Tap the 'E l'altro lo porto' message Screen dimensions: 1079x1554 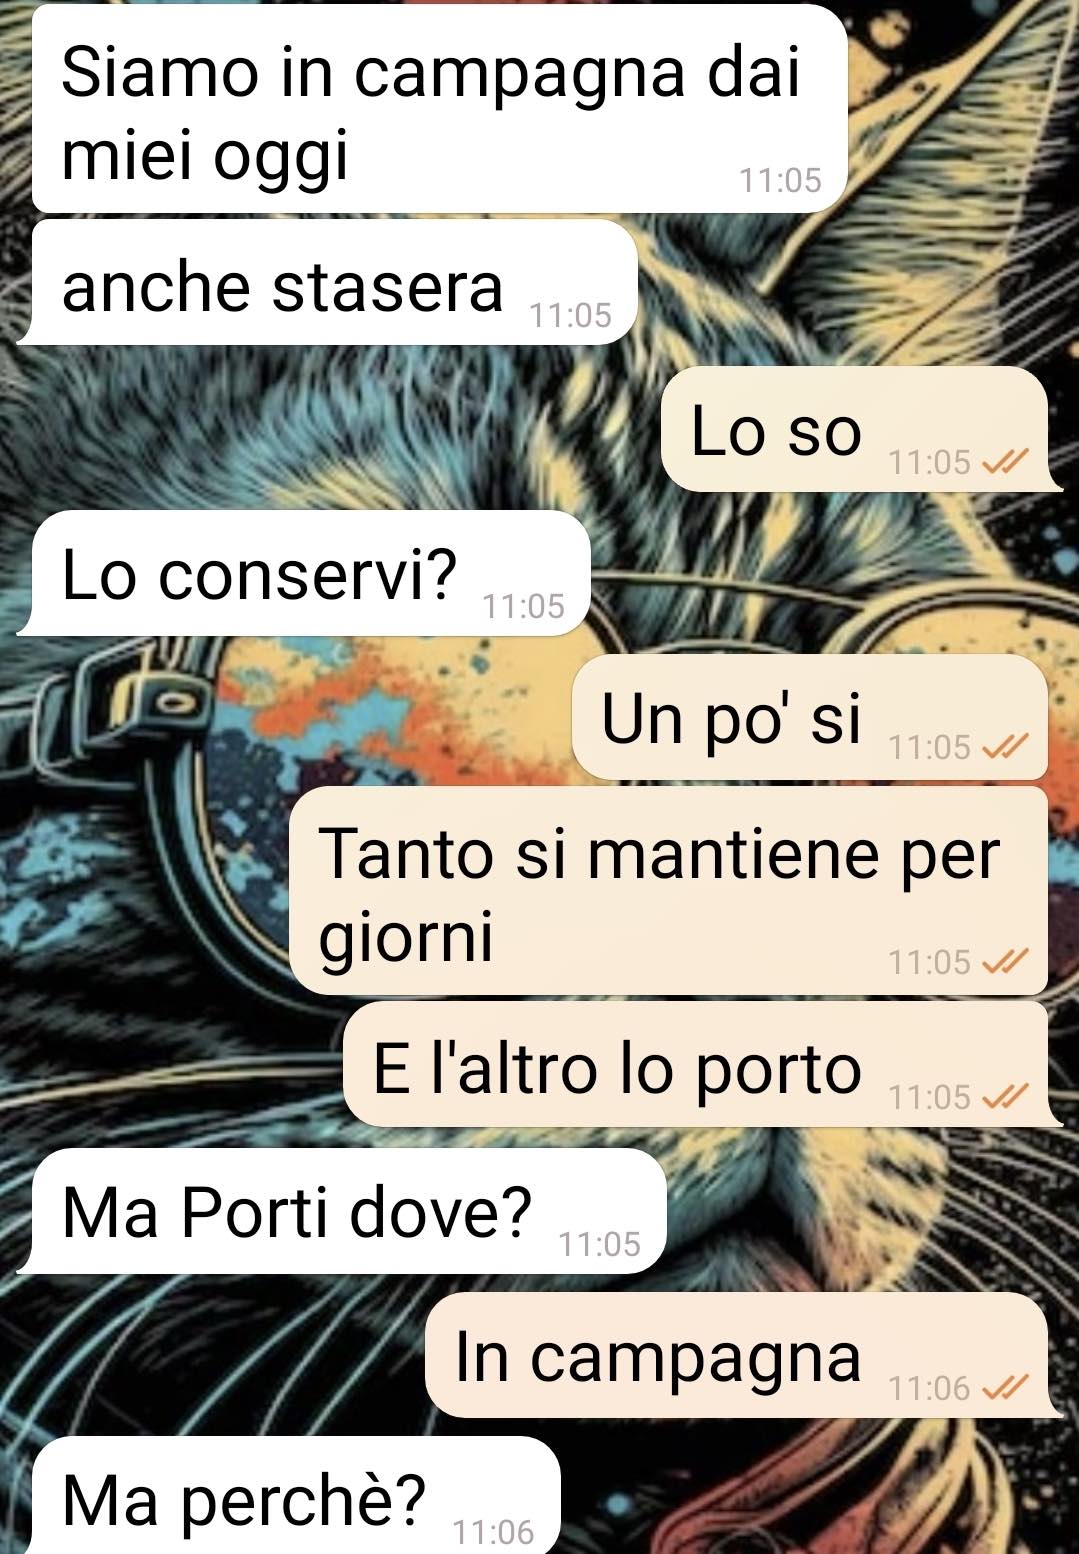[x=703, y=1064]
